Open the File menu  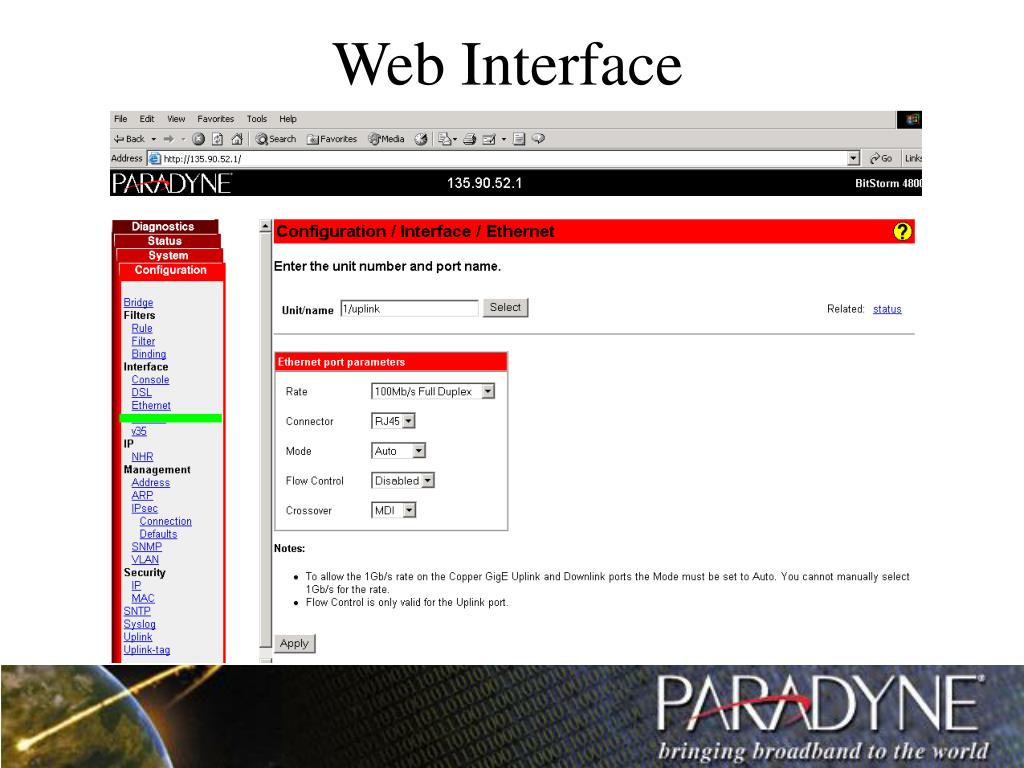tap(121, 119)
